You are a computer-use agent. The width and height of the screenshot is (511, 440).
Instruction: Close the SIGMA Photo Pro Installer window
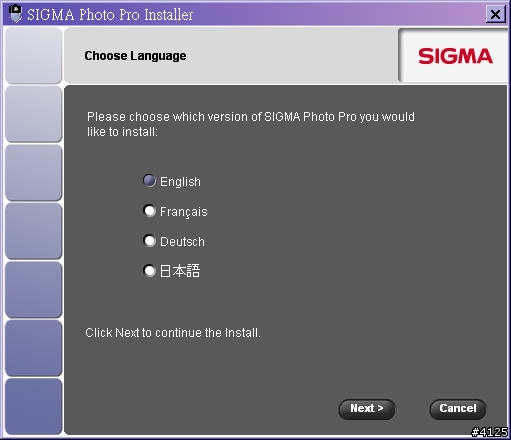click(495, 14)
